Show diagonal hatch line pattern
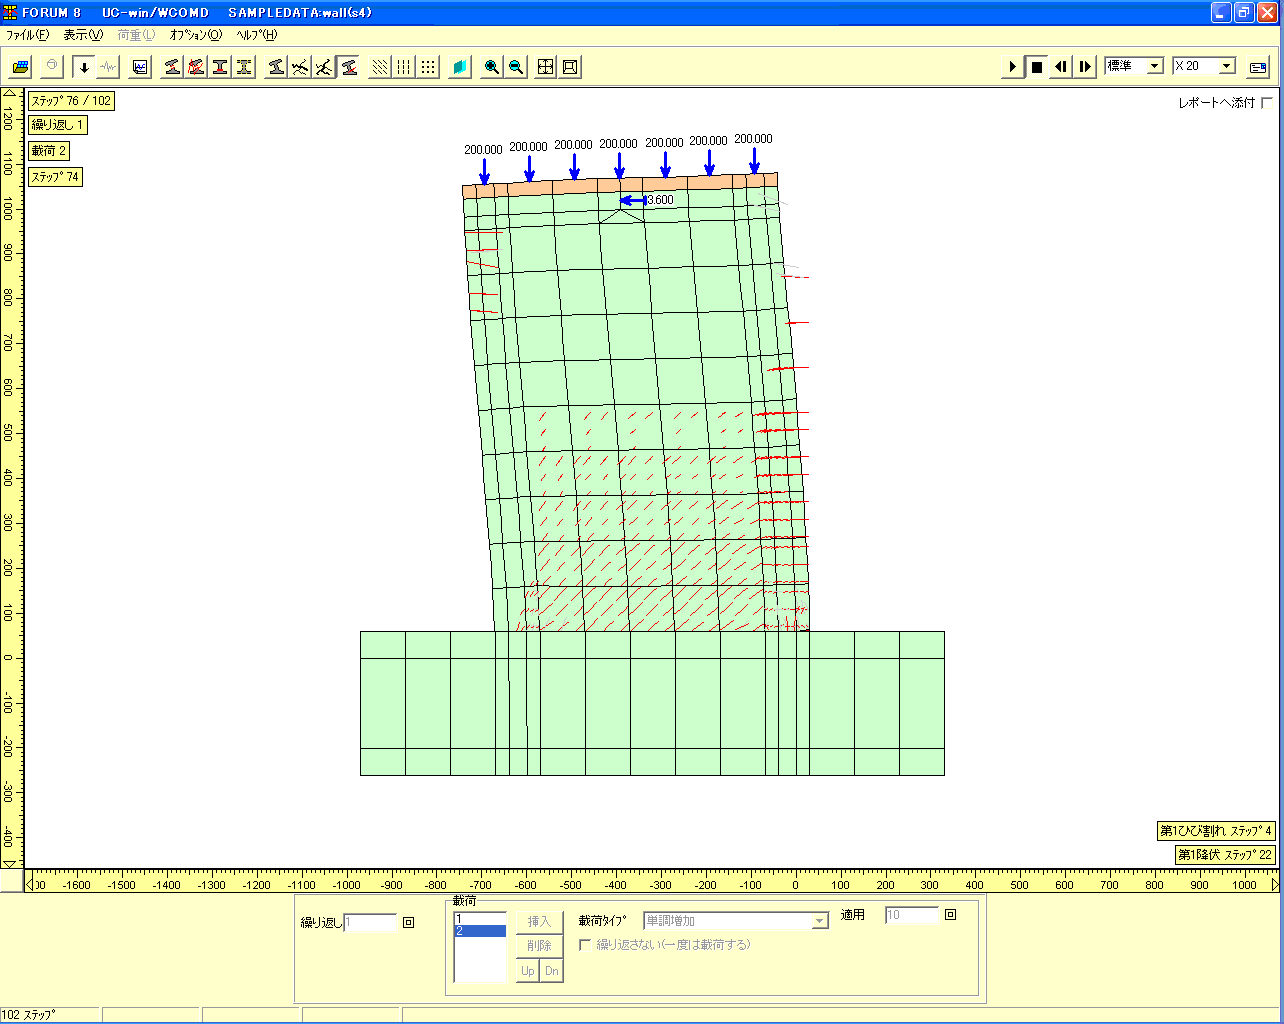 [x=380, y=67]
